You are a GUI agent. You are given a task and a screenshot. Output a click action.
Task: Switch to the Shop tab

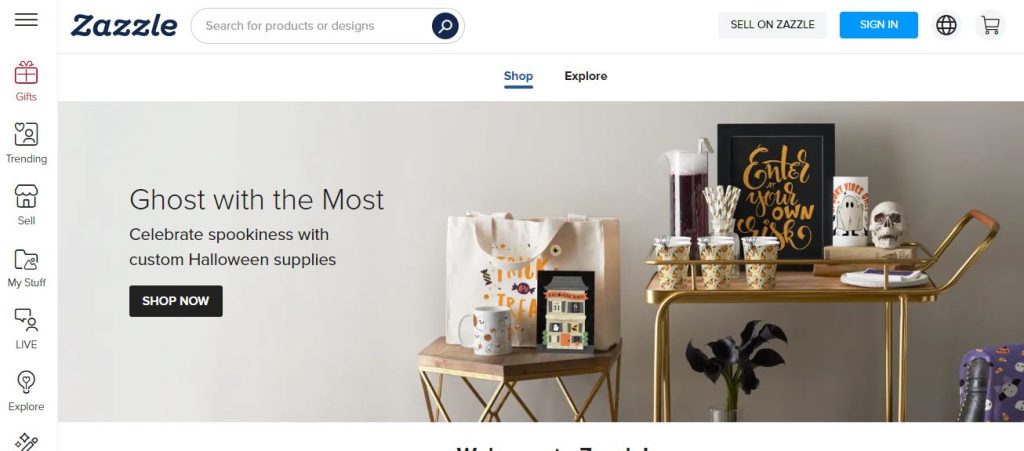pos(518,76)
